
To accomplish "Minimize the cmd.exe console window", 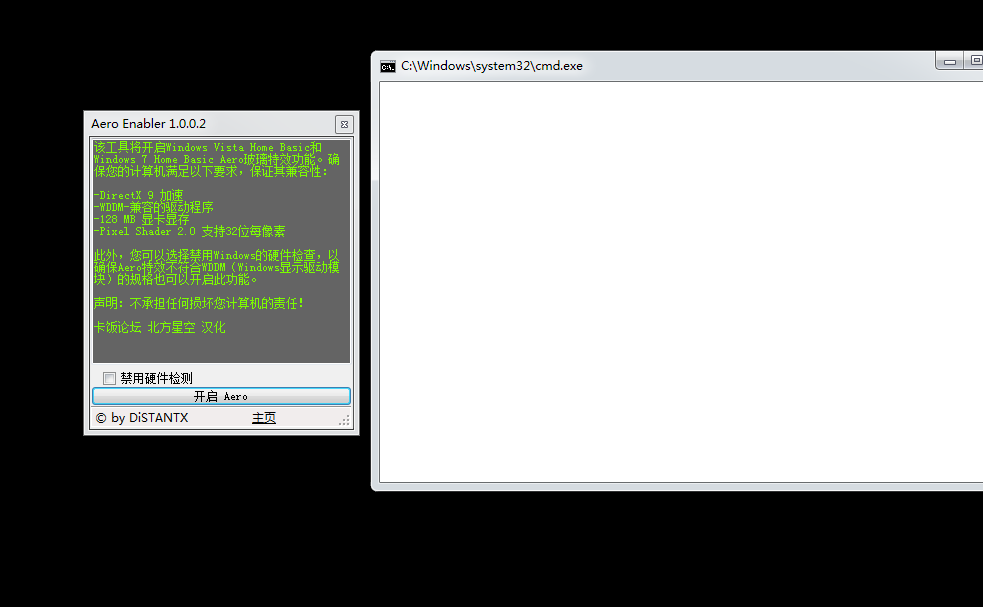I will coord(949,62).
